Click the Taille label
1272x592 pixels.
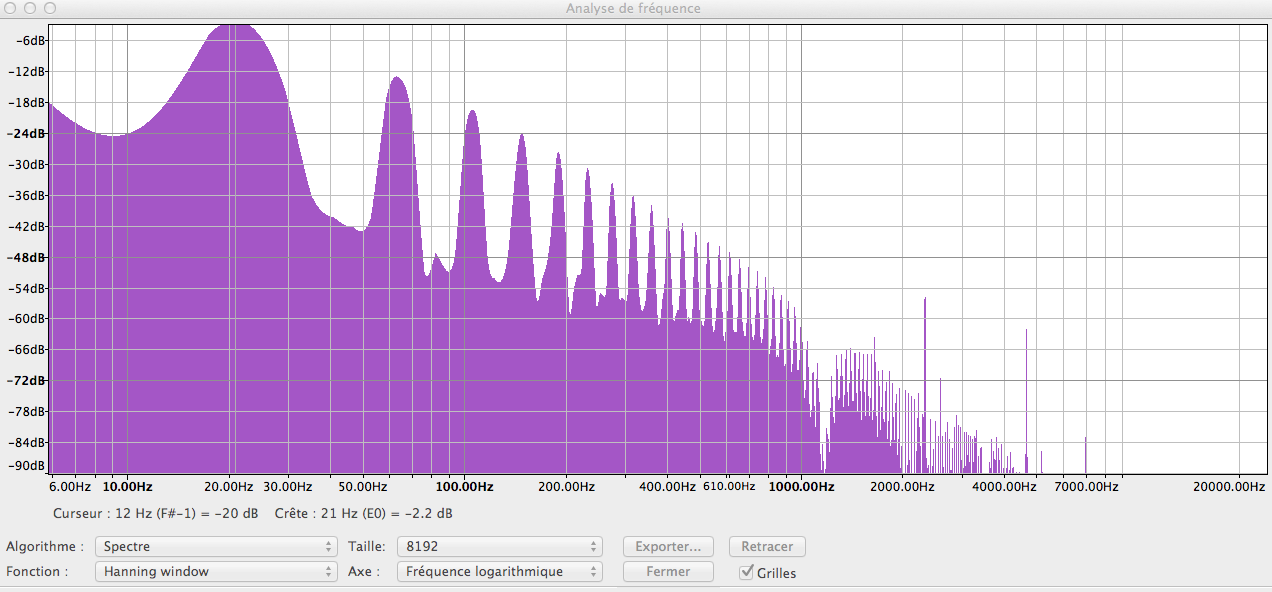pos(366,547)
